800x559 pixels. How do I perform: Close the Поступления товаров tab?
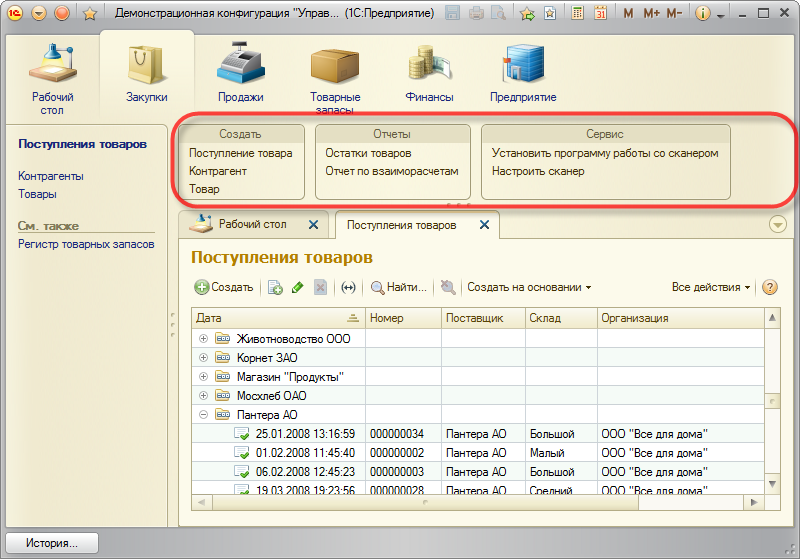485,225
